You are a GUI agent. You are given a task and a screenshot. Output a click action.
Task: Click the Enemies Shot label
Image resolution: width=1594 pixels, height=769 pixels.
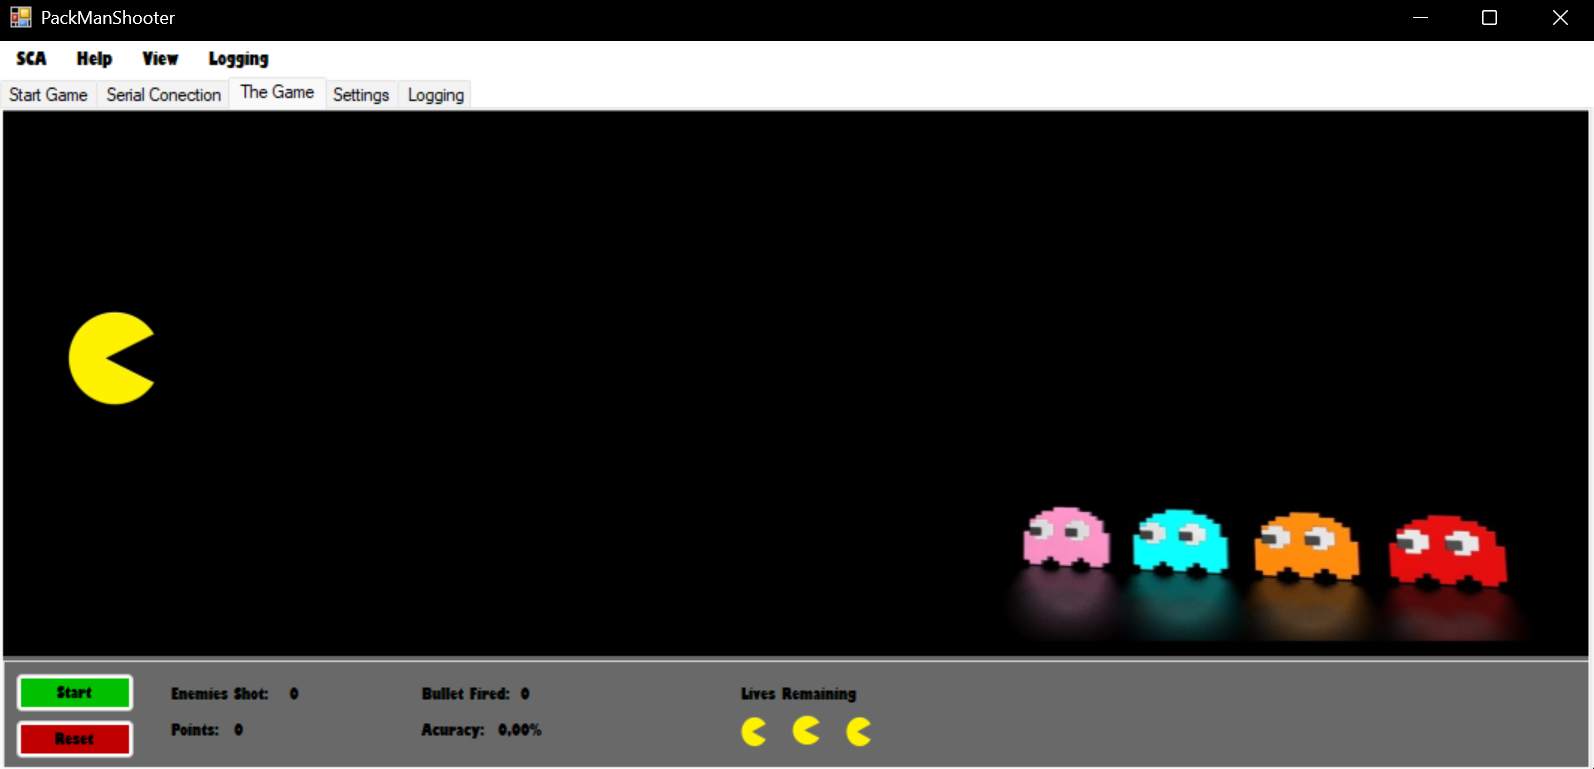(220, 694)
